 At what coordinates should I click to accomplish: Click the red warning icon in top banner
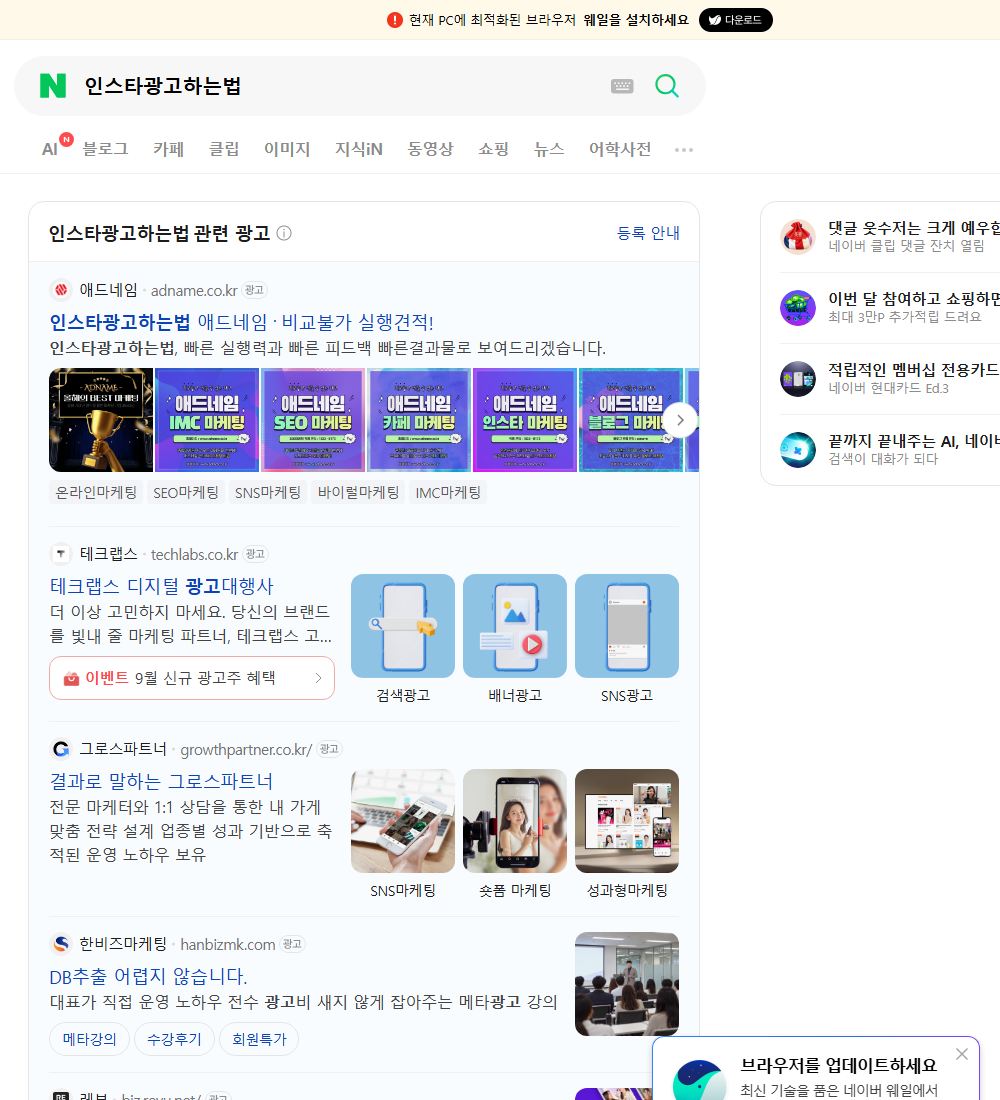pyautogui.click(x=394, y=20)
